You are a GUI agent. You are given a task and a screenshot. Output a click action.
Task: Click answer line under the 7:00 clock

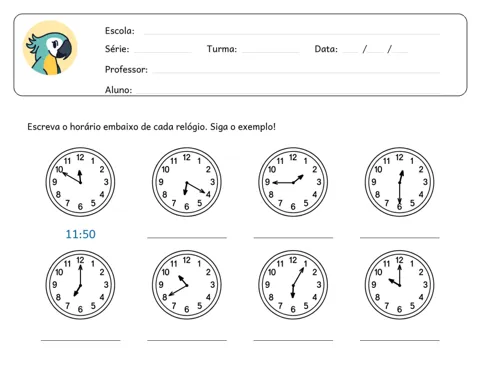point(81,340)
